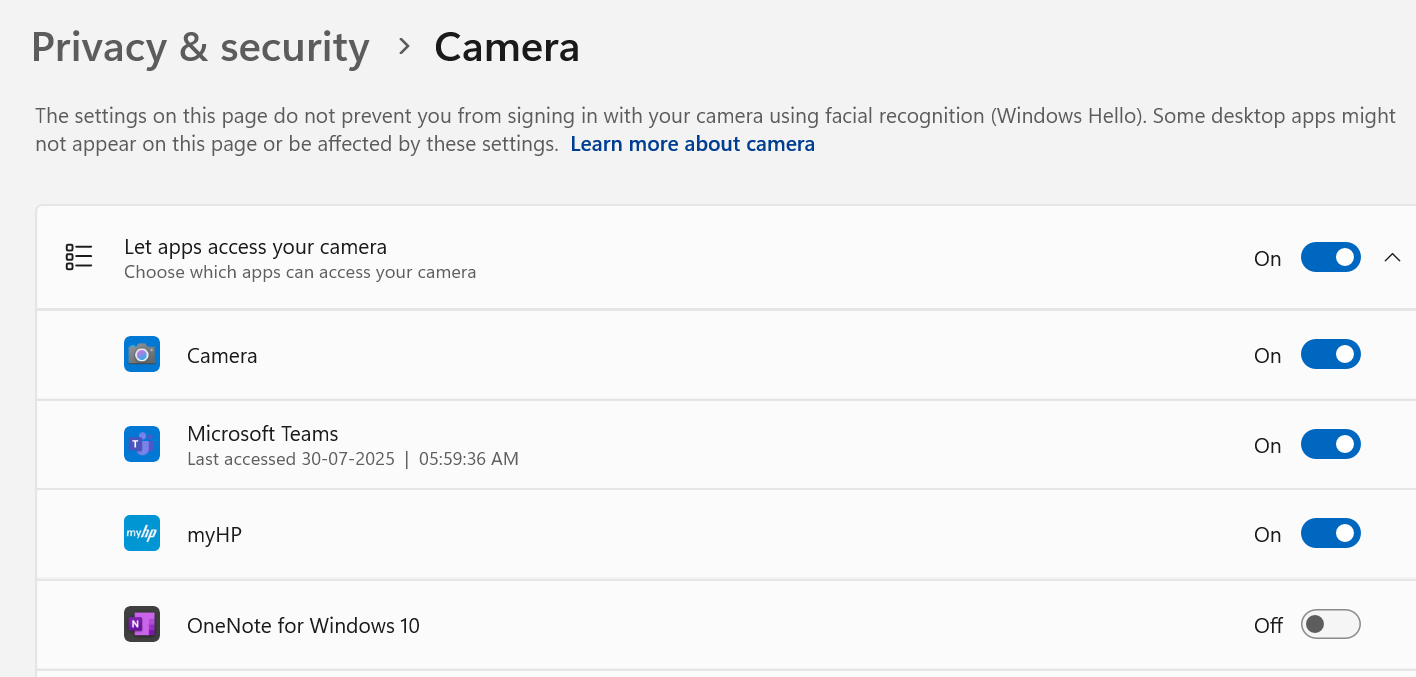Click the myHP app icon
This screenshot has width=1416, height=677.
(x=142, y=534)
